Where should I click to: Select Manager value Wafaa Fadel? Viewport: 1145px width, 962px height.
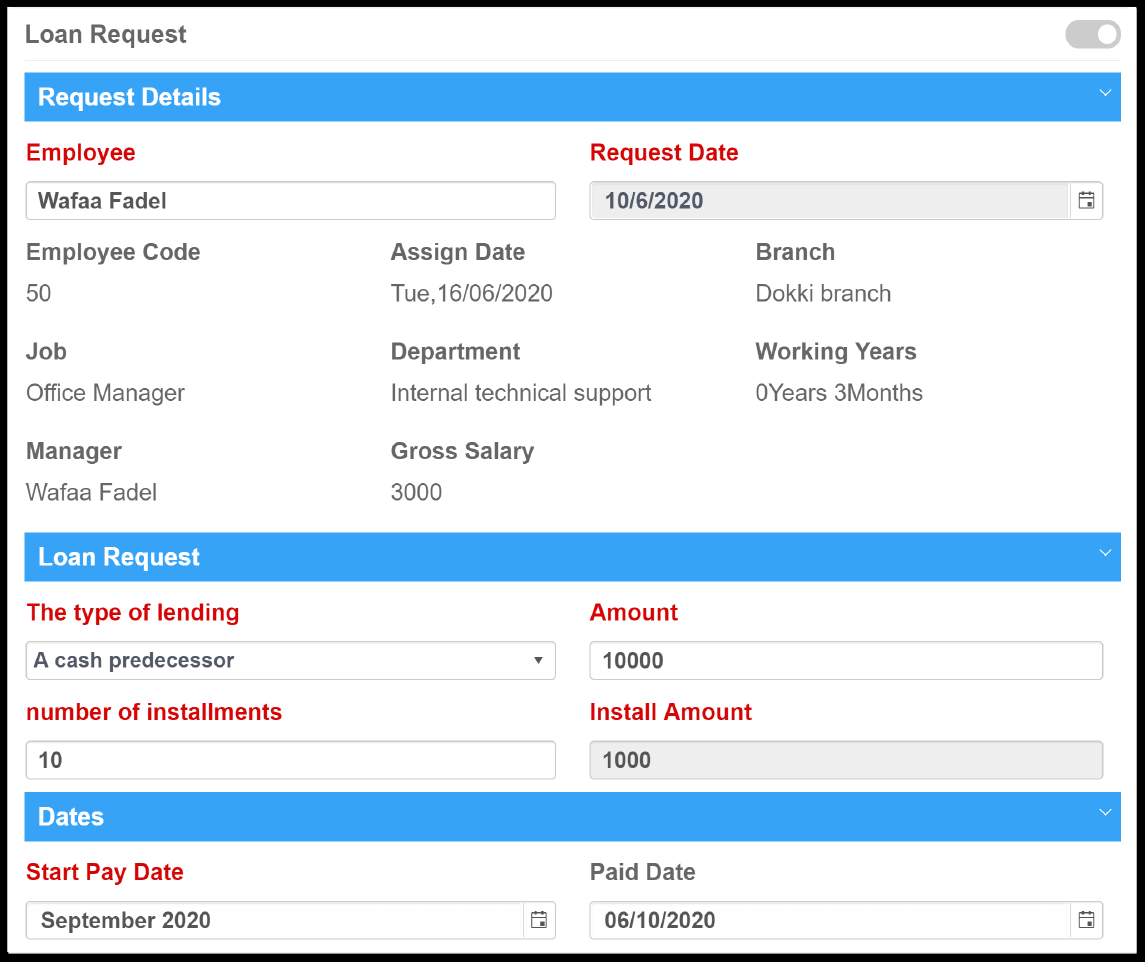91,492
